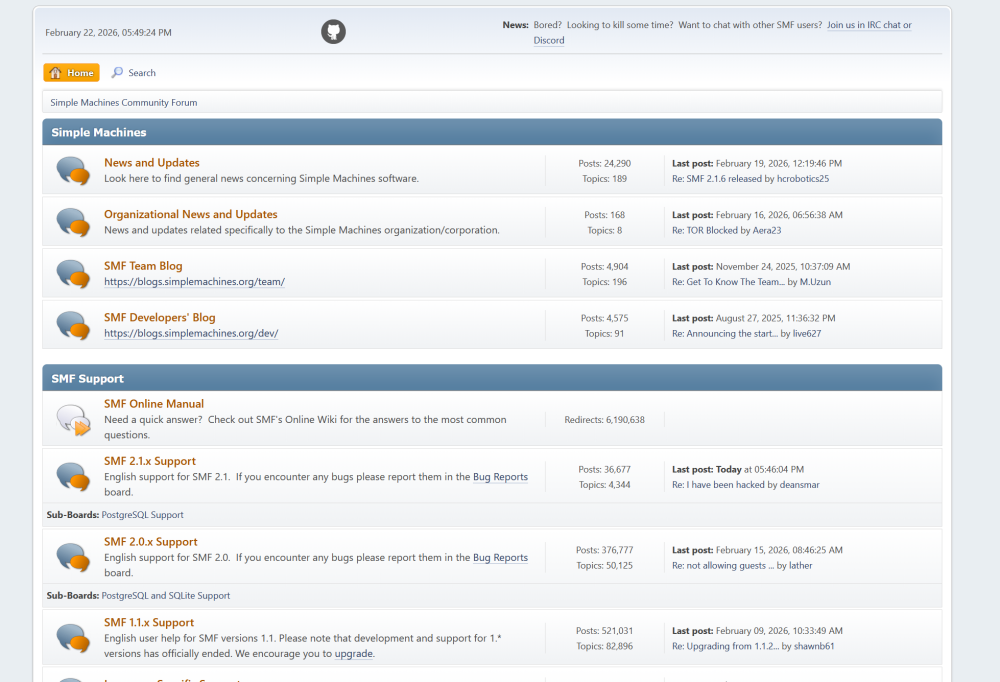Open last post Re: Upgrading from 1.1.2...
This screenshot has width=1000, height=682.
[726, 646]
